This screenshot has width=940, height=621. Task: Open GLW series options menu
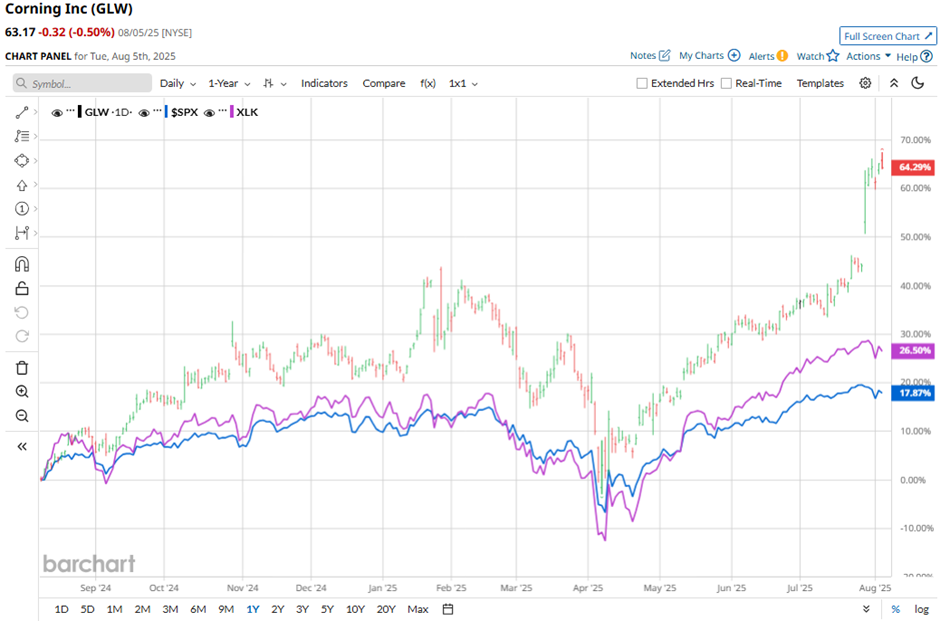pos(71,110)
